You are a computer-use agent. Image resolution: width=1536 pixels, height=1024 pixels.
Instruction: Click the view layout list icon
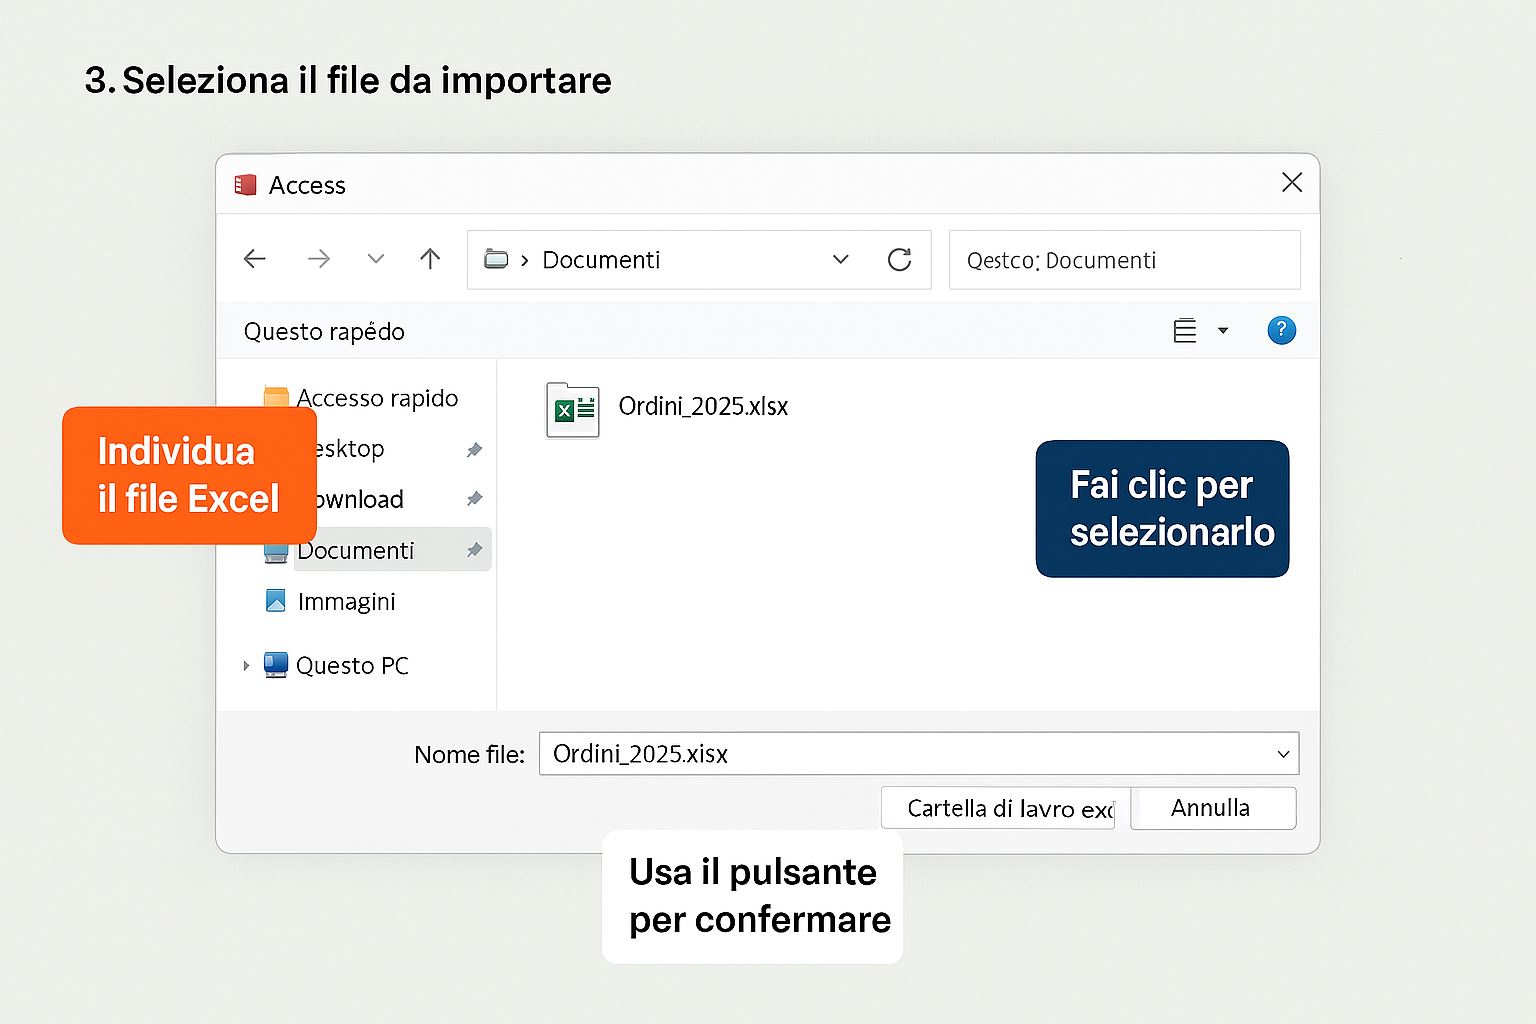click(1185, 331)
